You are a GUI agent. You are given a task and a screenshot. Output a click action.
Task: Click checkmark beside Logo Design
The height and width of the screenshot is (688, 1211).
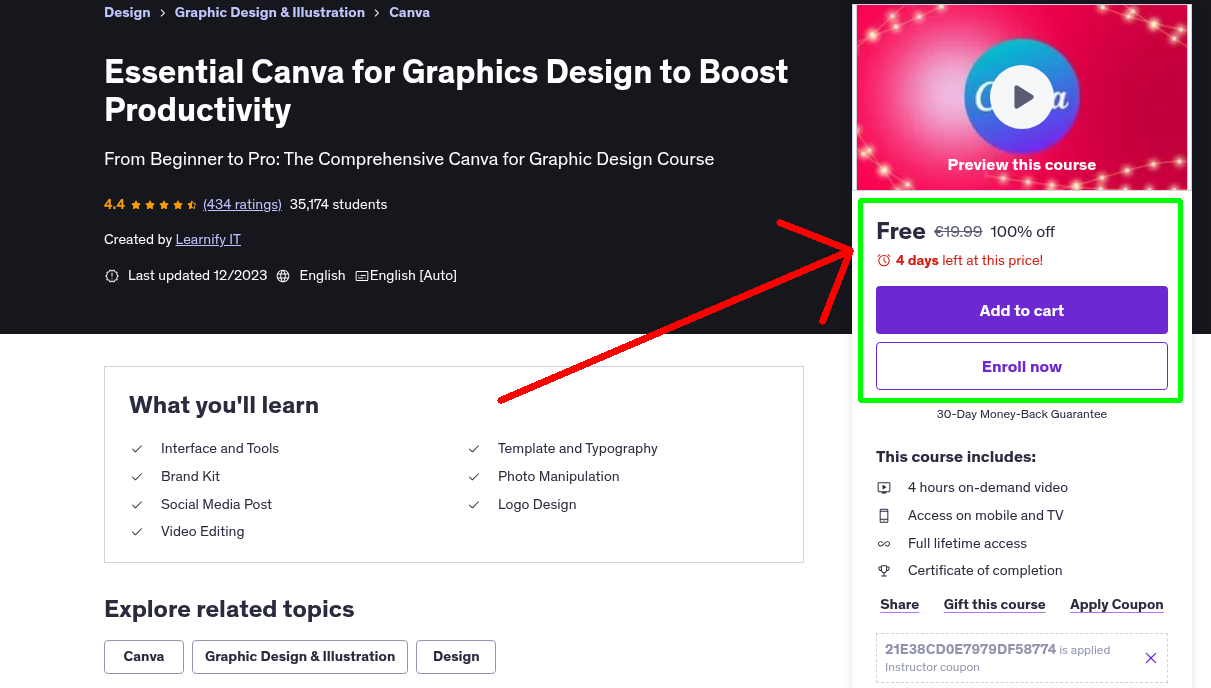(474, 505)
